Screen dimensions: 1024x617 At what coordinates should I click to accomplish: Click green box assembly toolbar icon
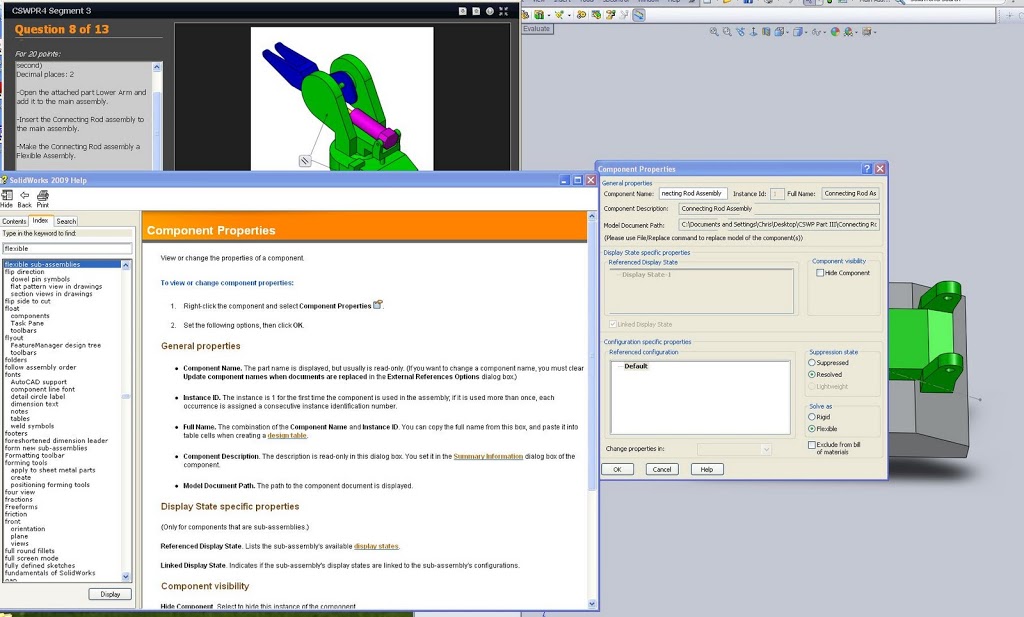[539, 14]
